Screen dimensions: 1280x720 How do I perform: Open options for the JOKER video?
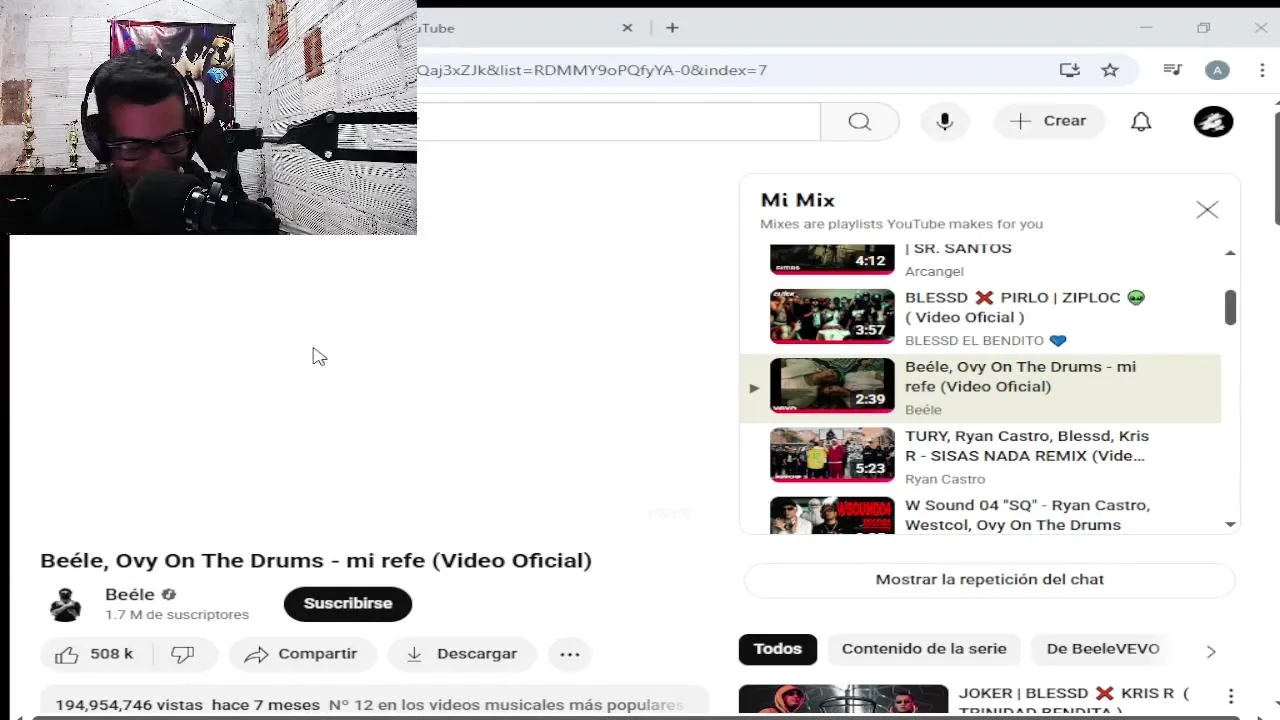1231,696
